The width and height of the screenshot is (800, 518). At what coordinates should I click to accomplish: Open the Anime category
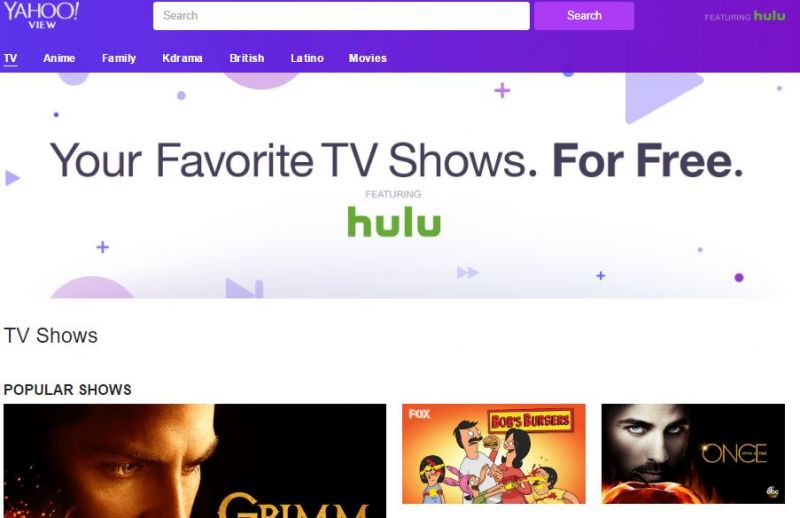(59, 58)
